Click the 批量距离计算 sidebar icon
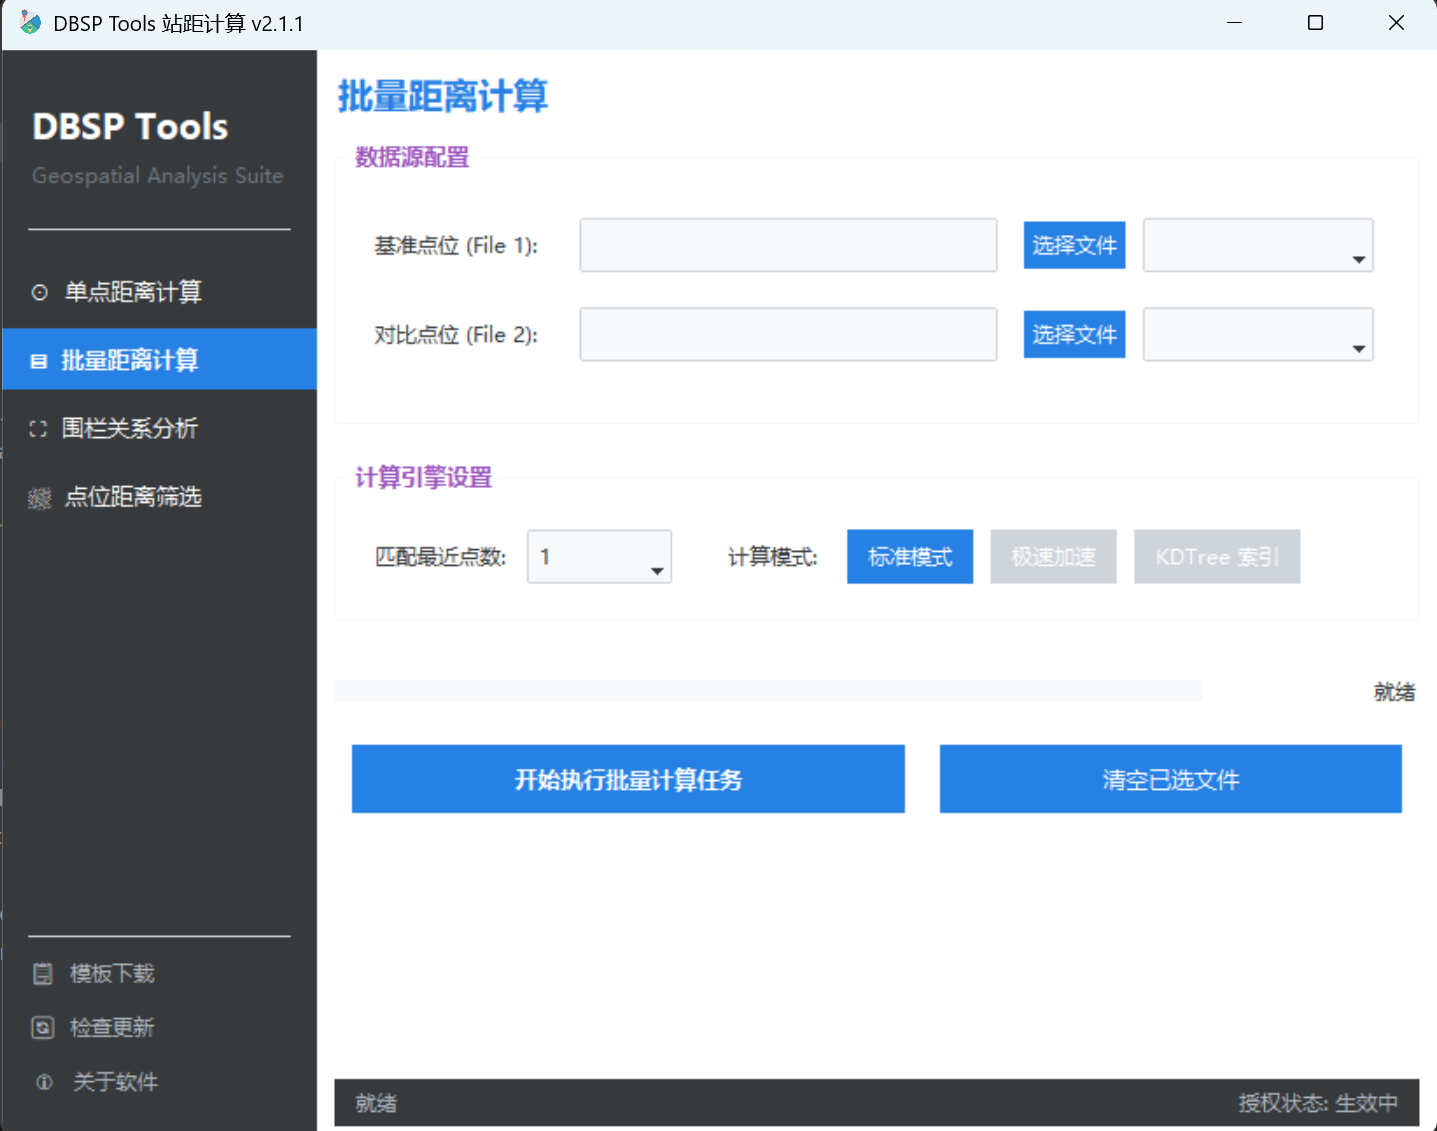The image size is (1437, 1131). 37,360
